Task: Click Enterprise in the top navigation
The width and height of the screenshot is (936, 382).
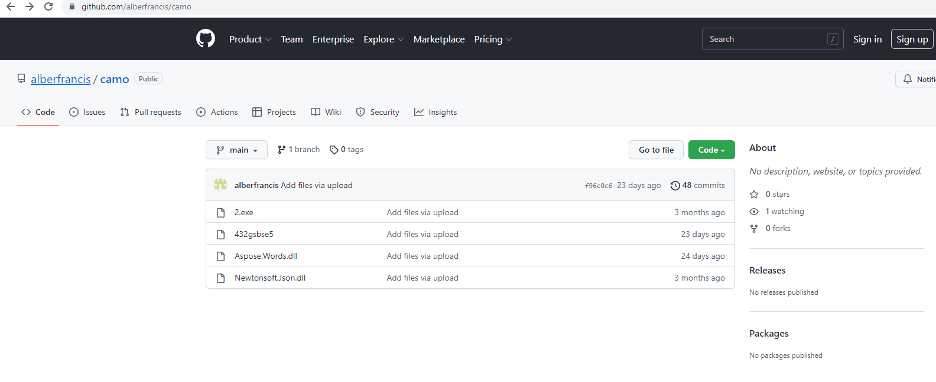Action: (x=333, y=39)
